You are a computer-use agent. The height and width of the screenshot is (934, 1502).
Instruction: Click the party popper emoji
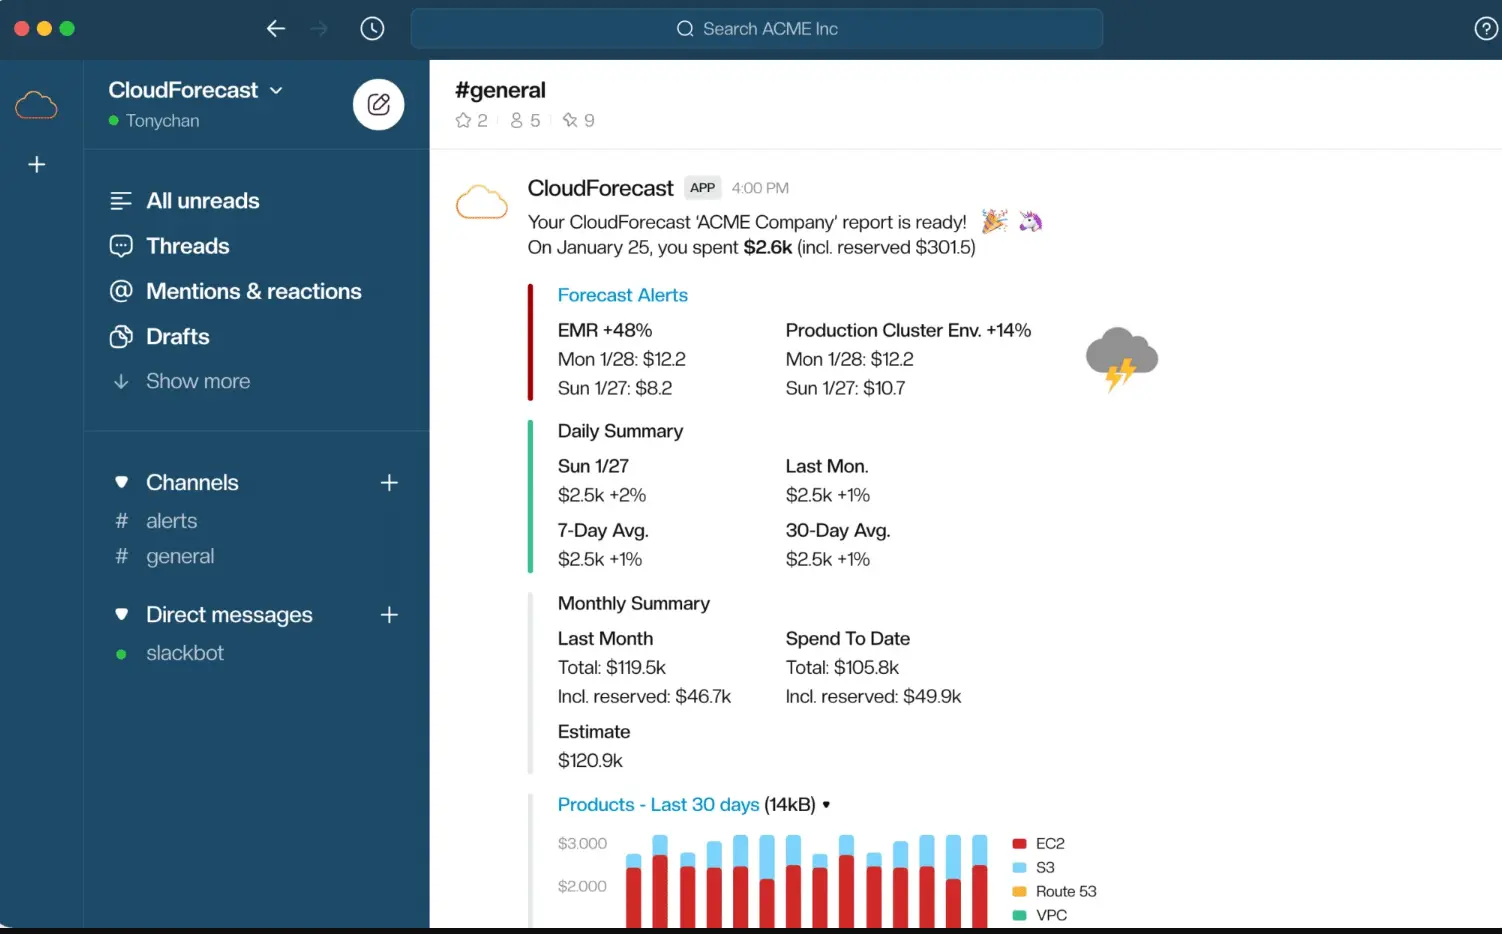click(x=994, y=221)
